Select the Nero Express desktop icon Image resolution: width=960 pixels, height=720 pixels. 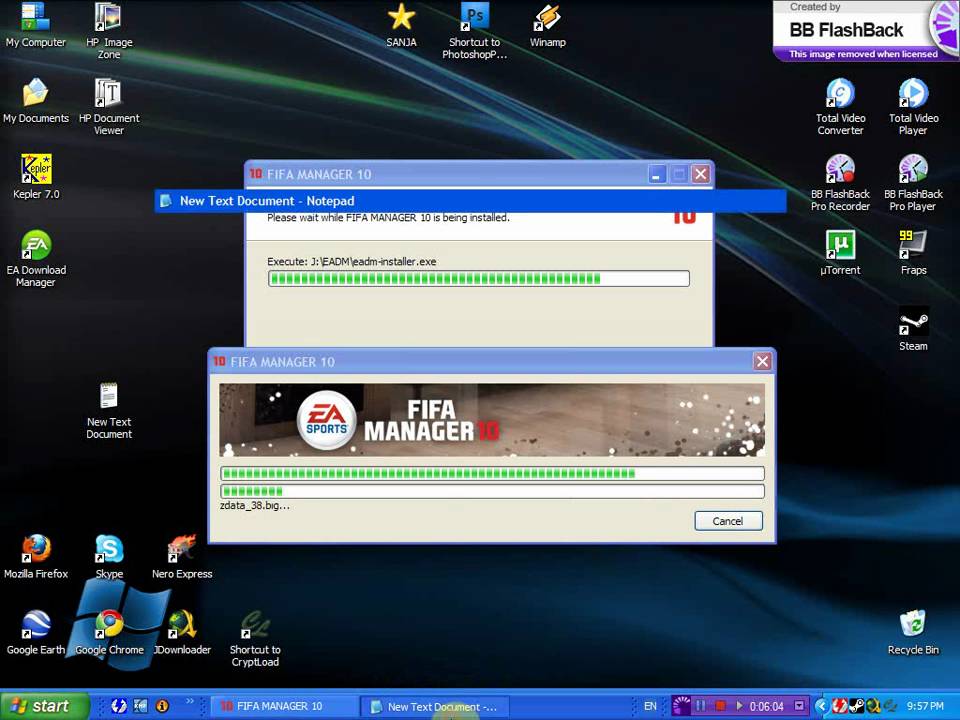[182, 550]
